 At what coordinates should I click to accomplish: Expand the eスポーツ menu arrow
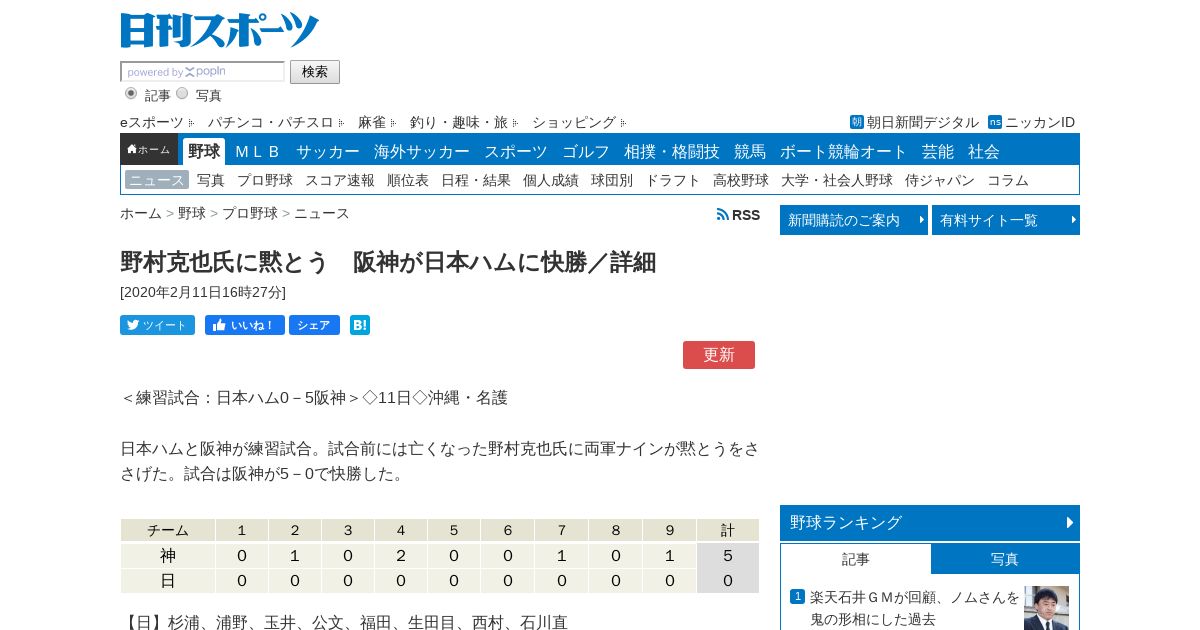(x=191, y=122)
